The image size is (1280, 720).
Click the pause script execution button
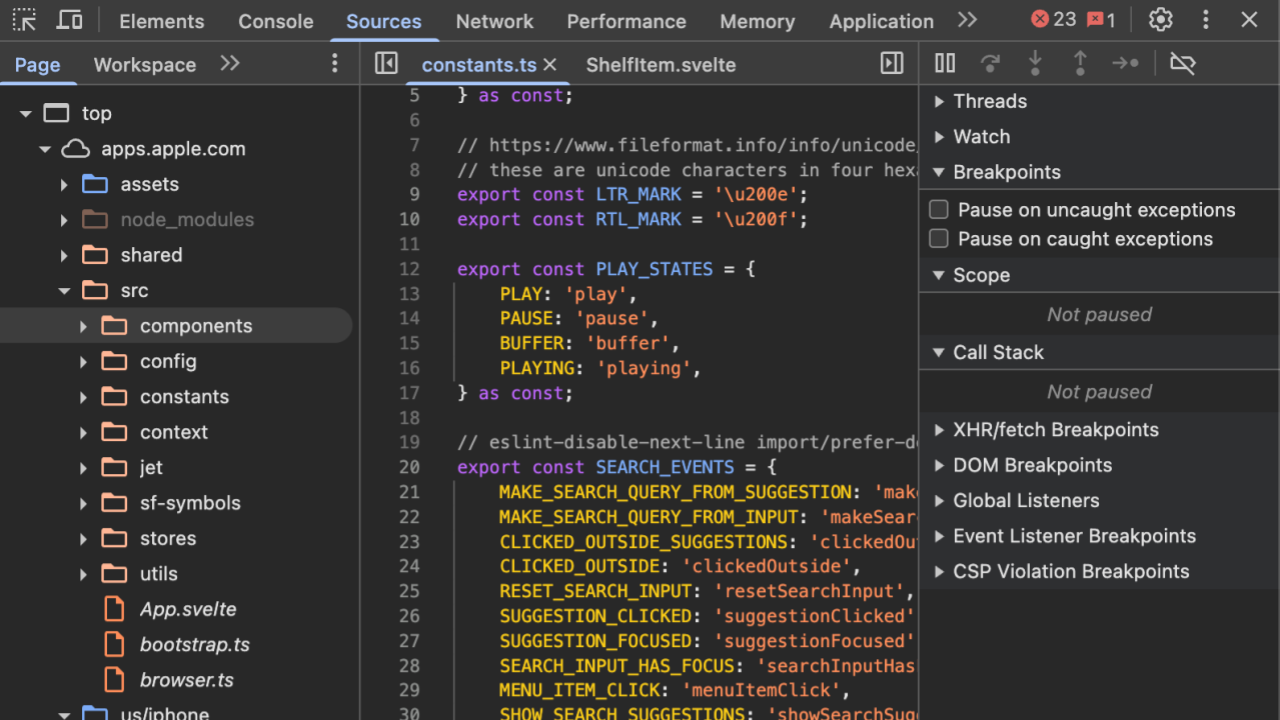pos(945,64)
